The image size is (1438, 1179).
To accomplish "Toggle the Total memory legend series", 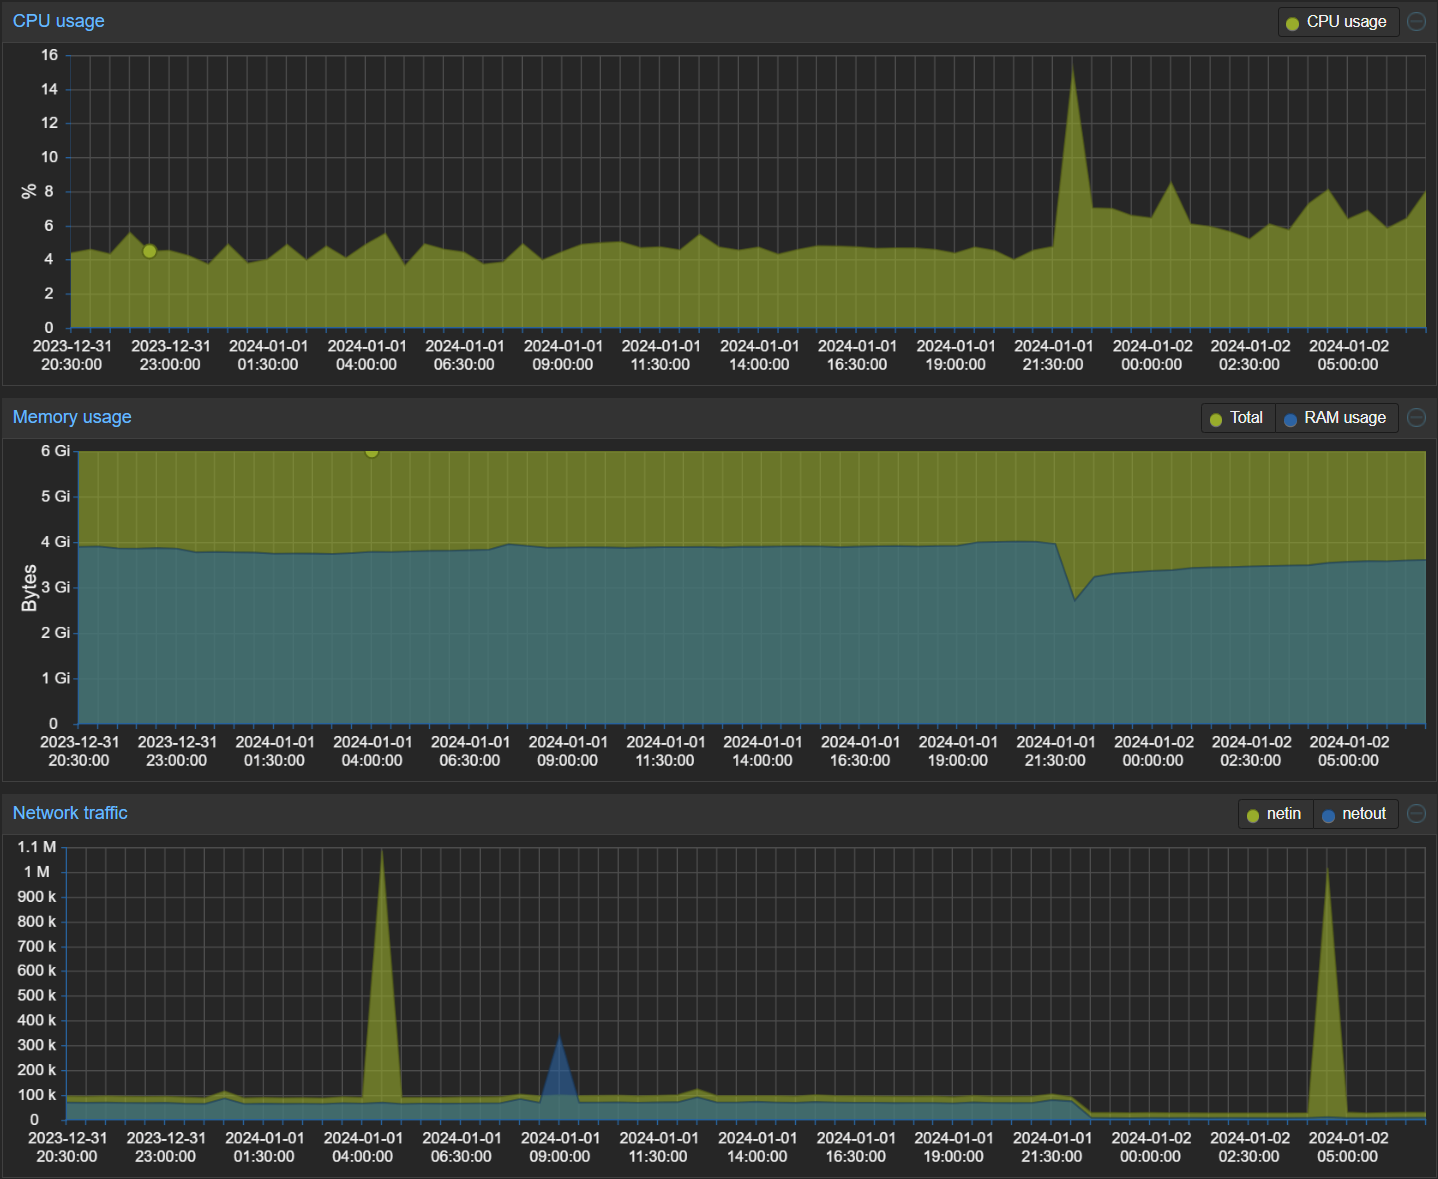I will click(x=1238, y=418).
